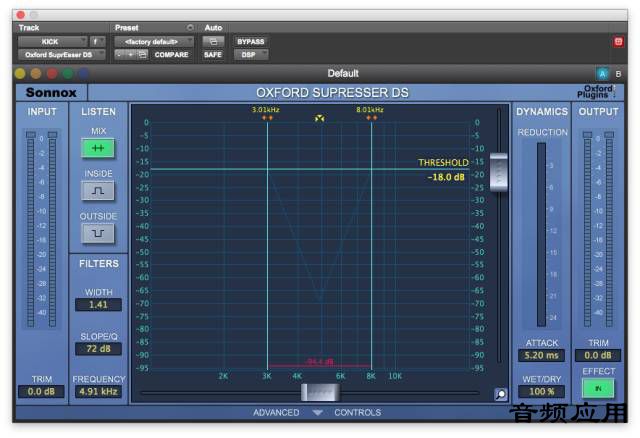Screen dimensions: 640x438
Task: Click the previous preset minus button
Action: click(x=119, y=55)
